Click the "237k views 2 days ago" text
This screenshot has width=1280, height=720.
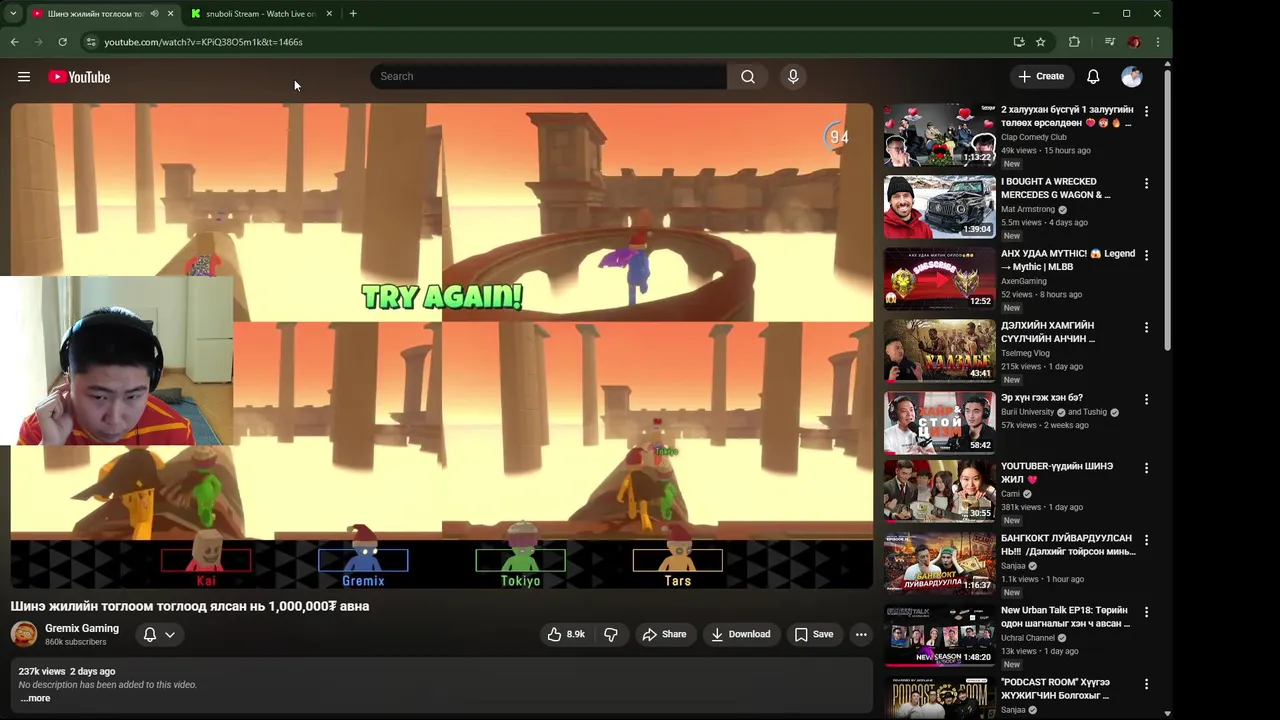pyautogui.click(x=67, y=672)
